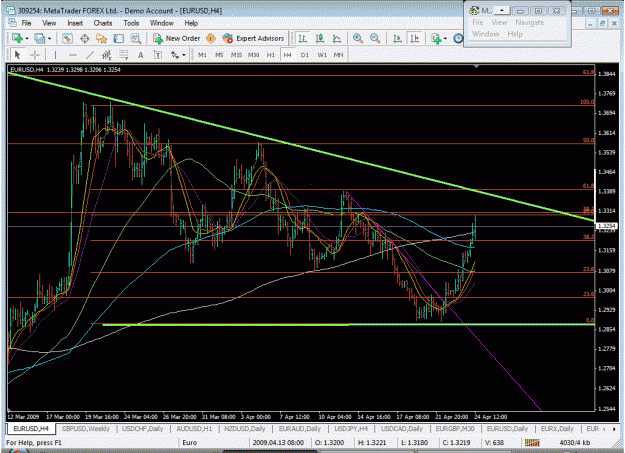The image size is (625, 453).
Task: Switch chart to bar chart style
Action: click(303, 38)
